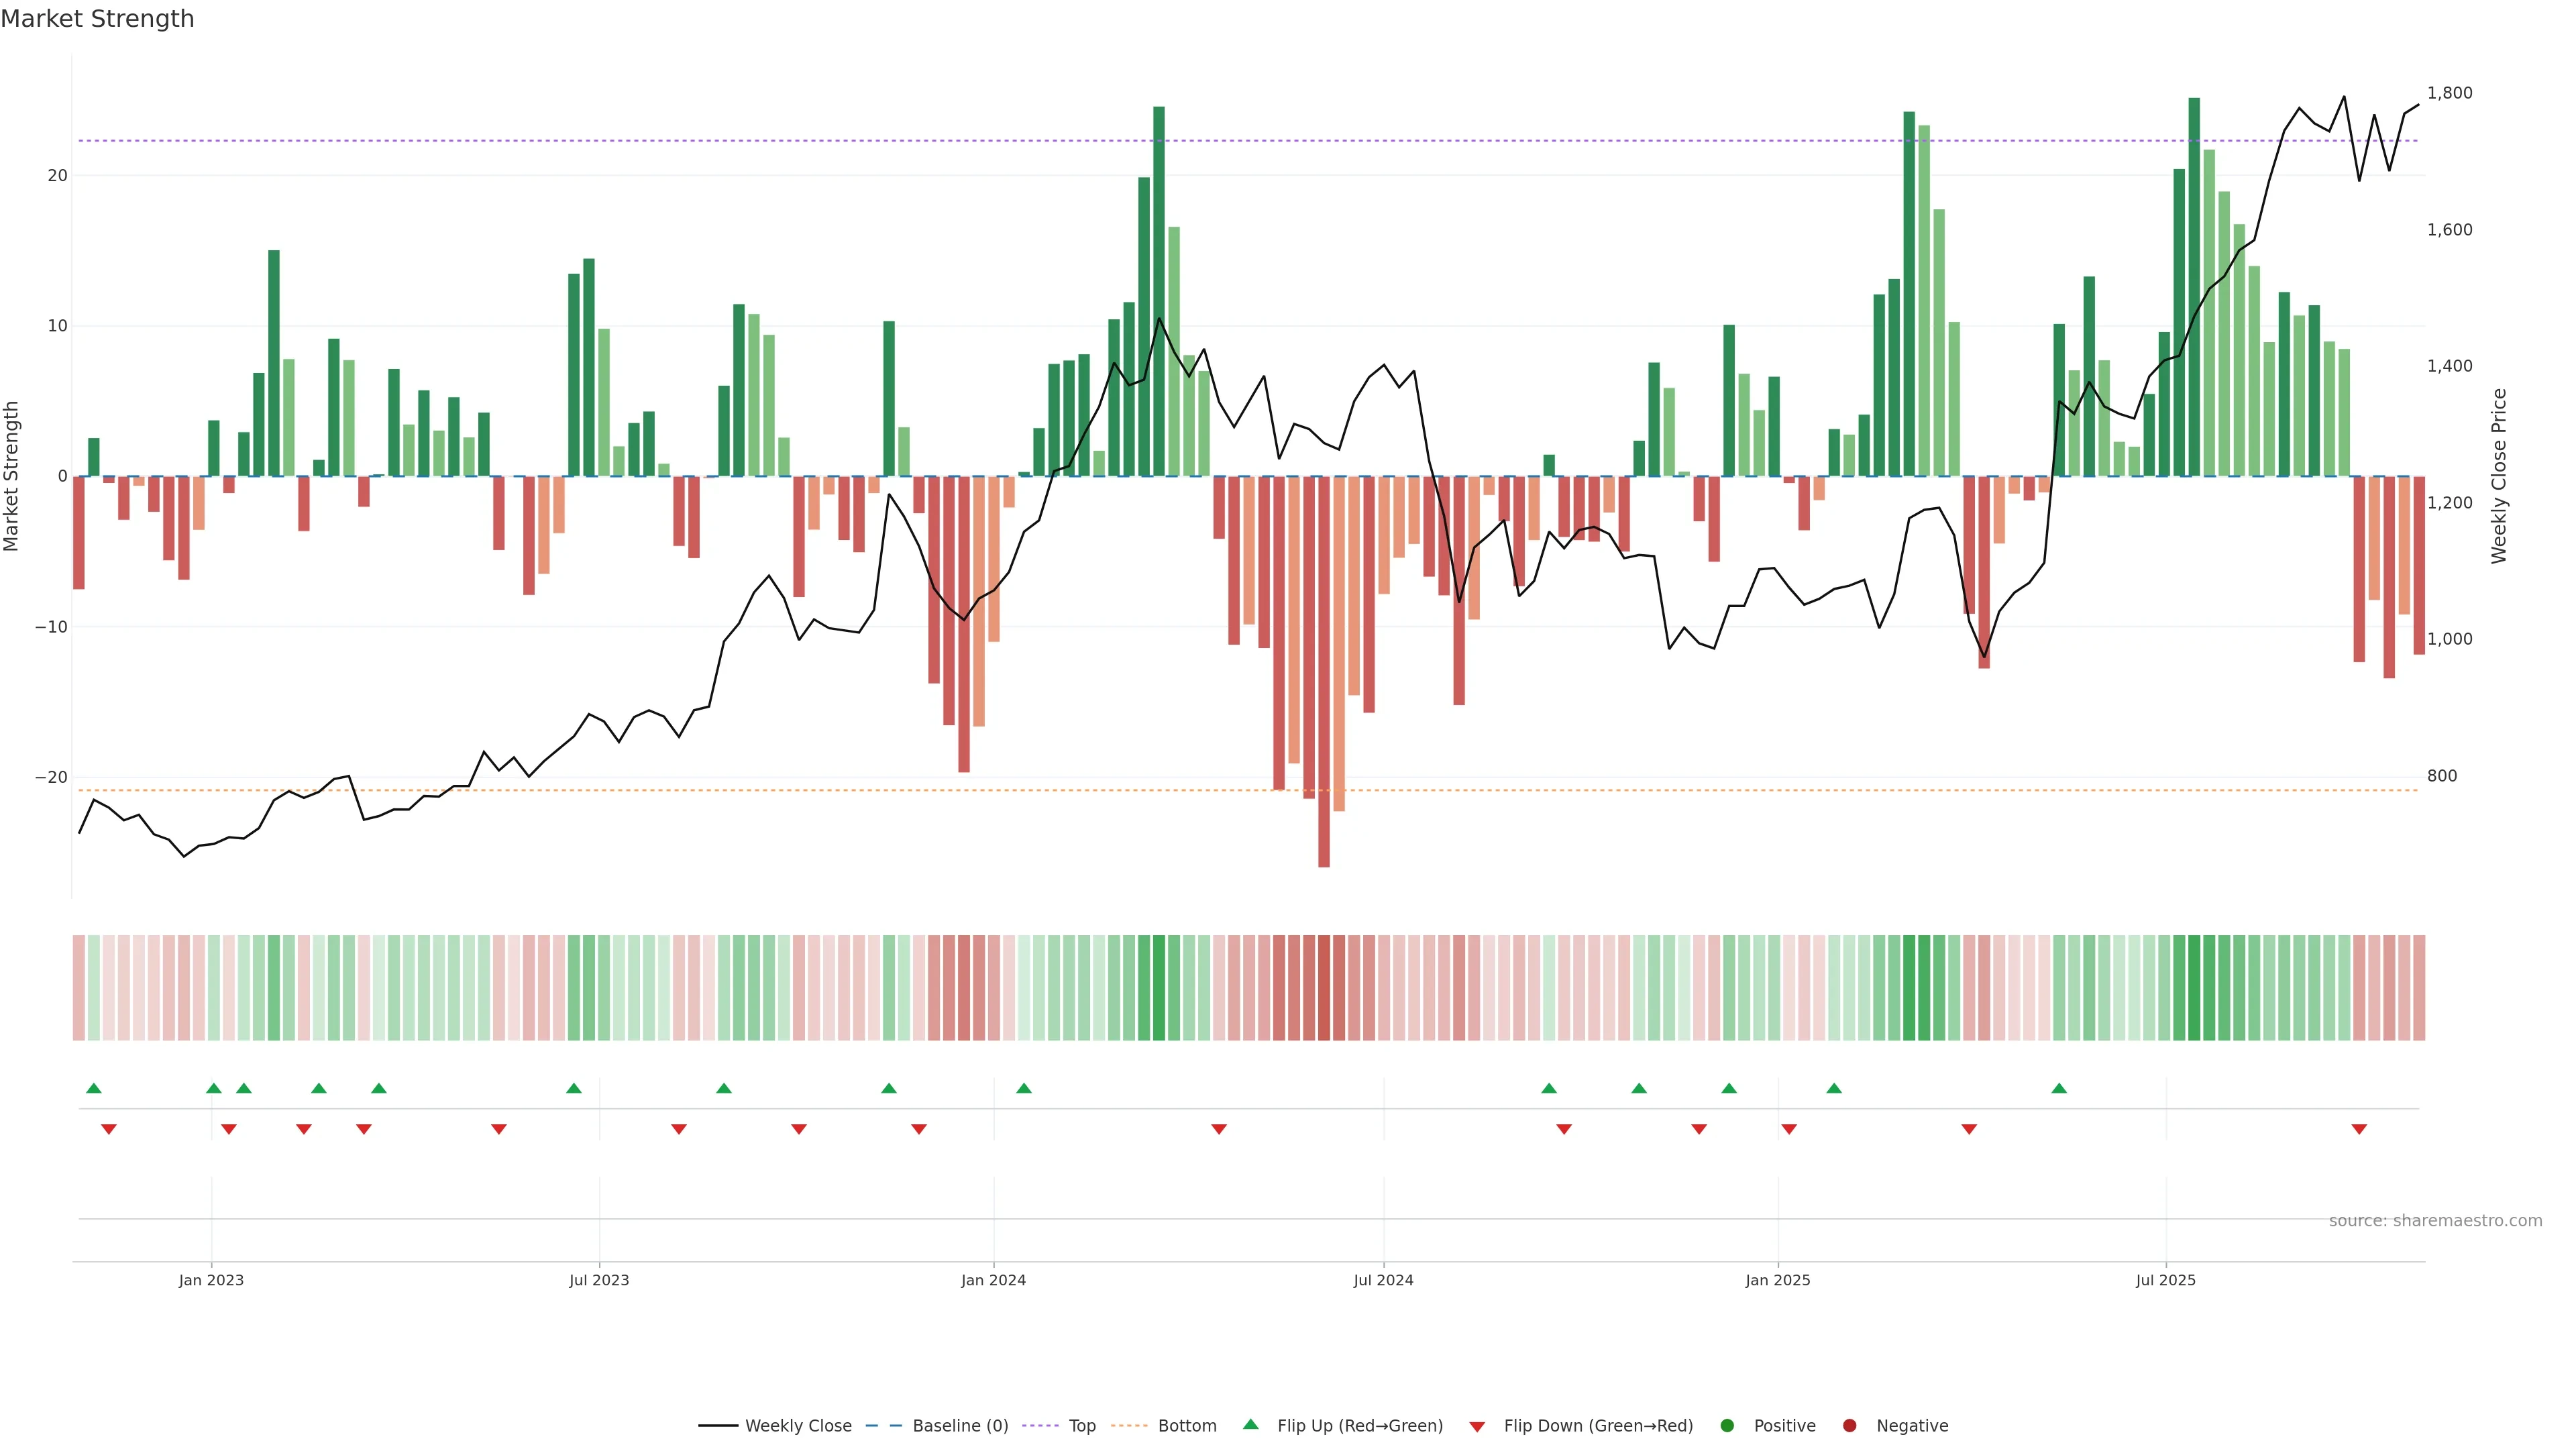Click the red Flip Down legend triangle
Screen dimensions: 2576x1449
1477,1427
